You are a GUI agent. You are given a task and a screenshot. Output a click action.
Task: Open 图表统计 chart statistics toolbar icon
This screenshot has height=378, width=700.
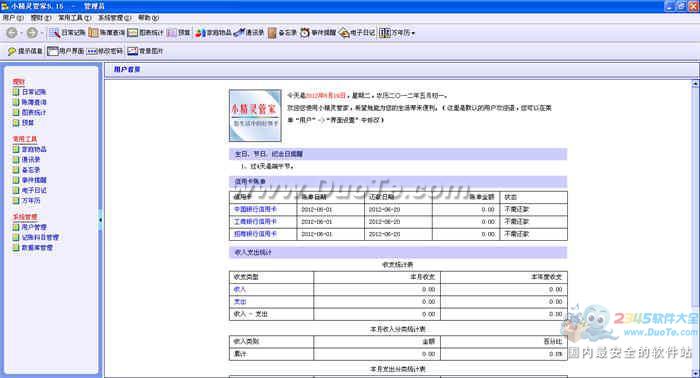click(146, 33)
